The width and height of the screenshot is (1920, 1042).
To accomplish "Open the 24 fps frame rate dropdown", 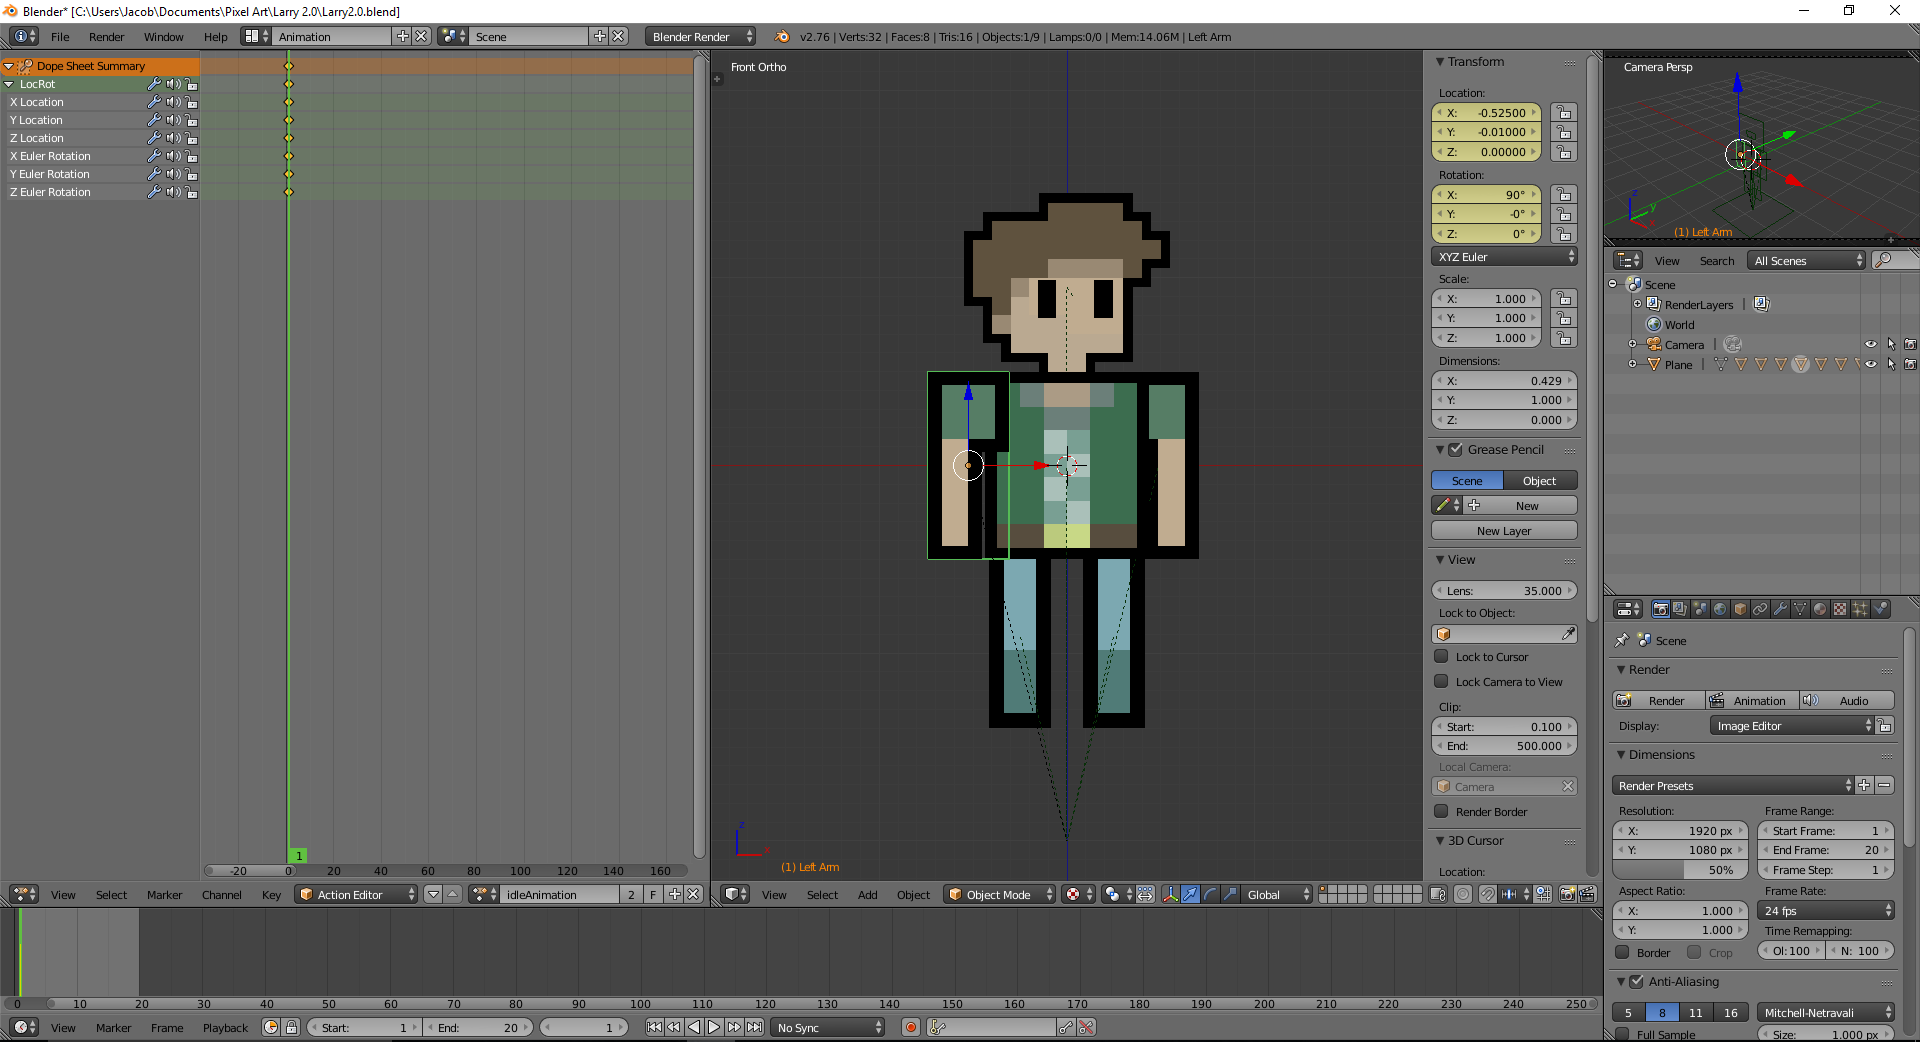I will pos(1825,910).
